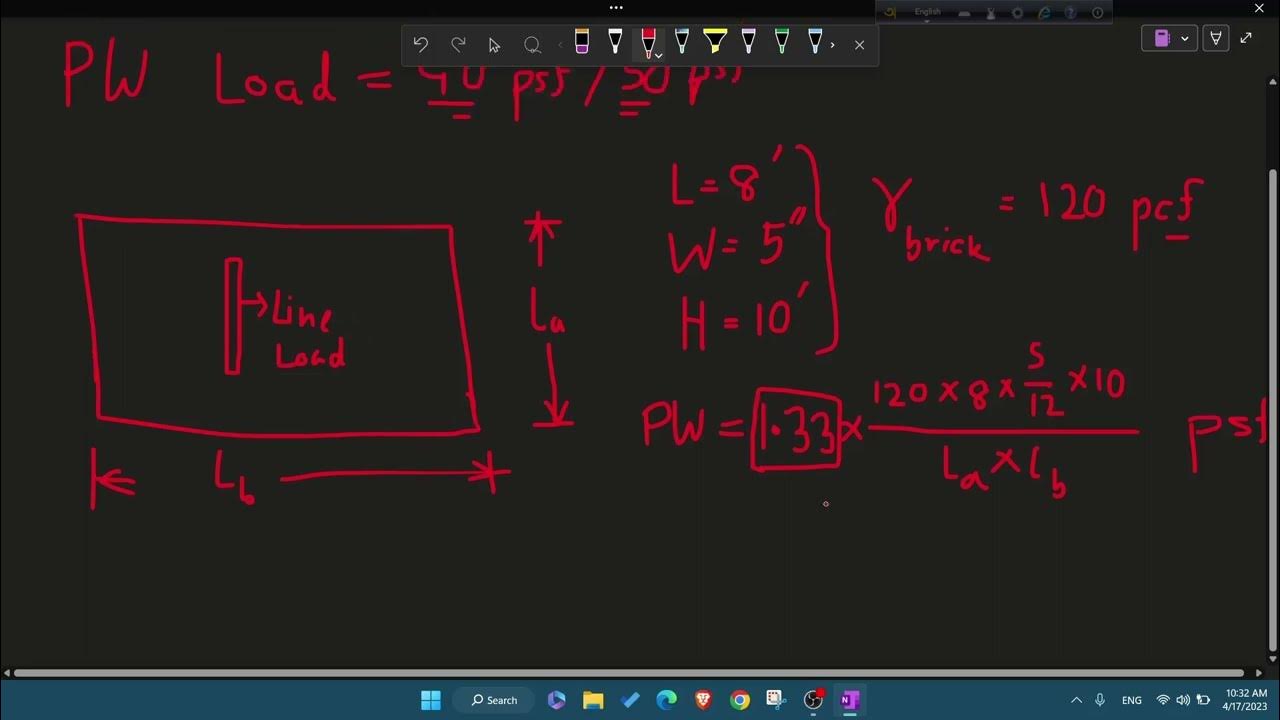This screenshot has width=1280, height=720.
Task: Open the Windows Start menu
Action: pos(431,700)
